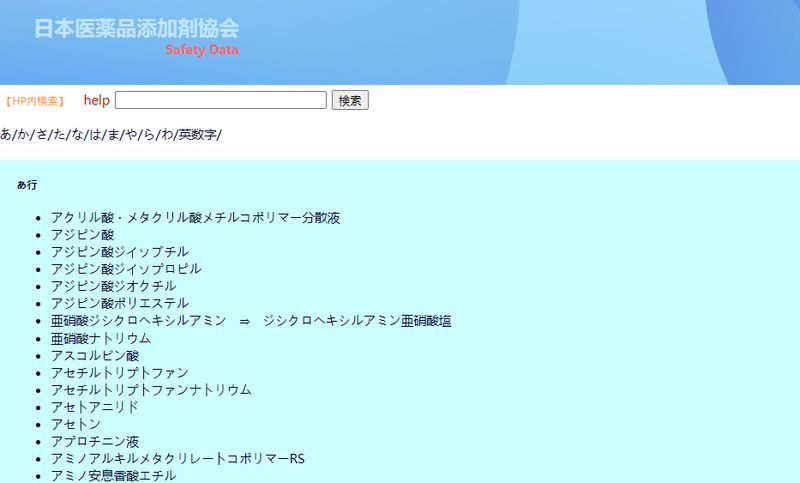The width and height of the screenshot is (800, 483).
Task: View the アスコルビン酸 safety data
Action: click(95, 355)
